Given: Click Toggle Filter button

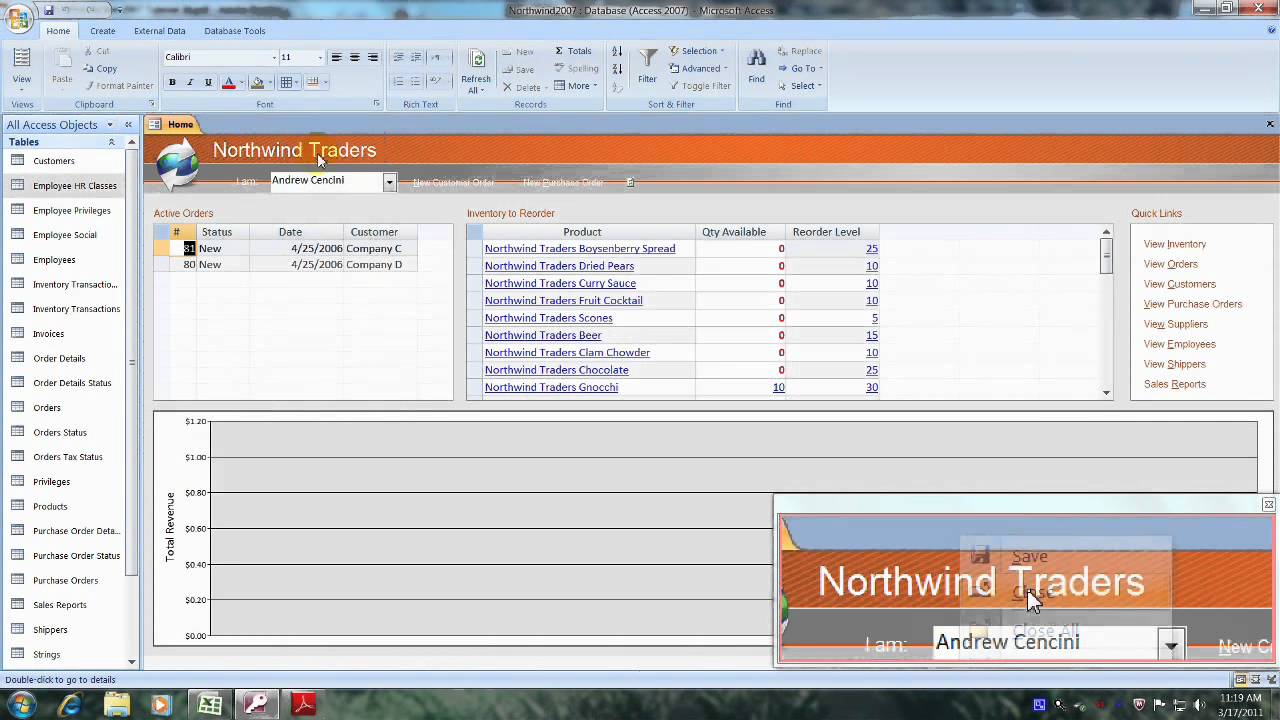Looking at the screenshot, I should click(701, 85).
